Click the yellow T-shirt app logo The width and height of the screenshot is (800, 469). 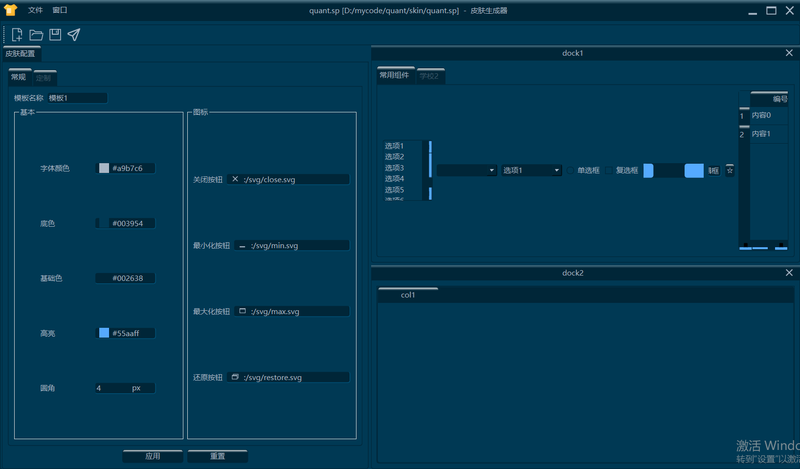(x=10, y=10)
